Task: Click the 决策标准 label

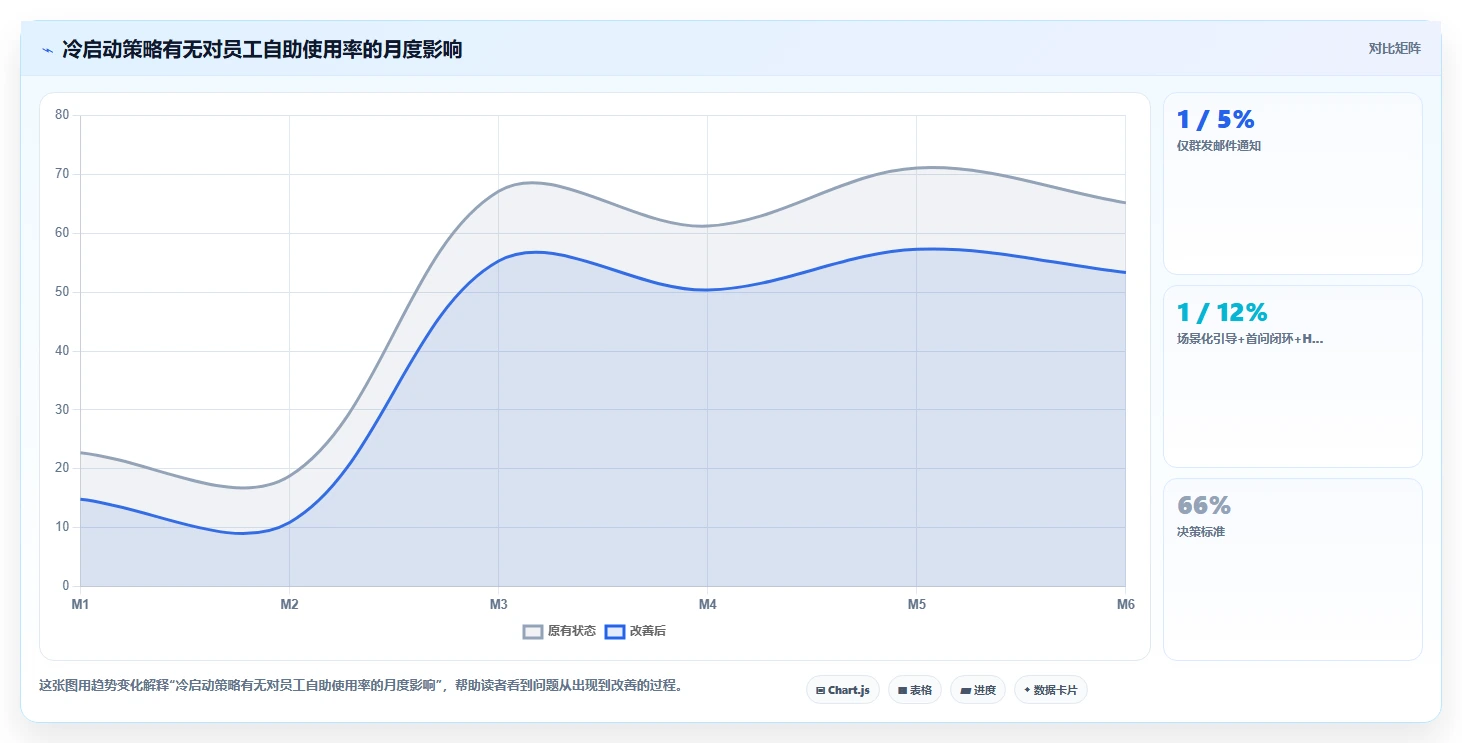Action: pyautogui.click(x=1201, y=532)
